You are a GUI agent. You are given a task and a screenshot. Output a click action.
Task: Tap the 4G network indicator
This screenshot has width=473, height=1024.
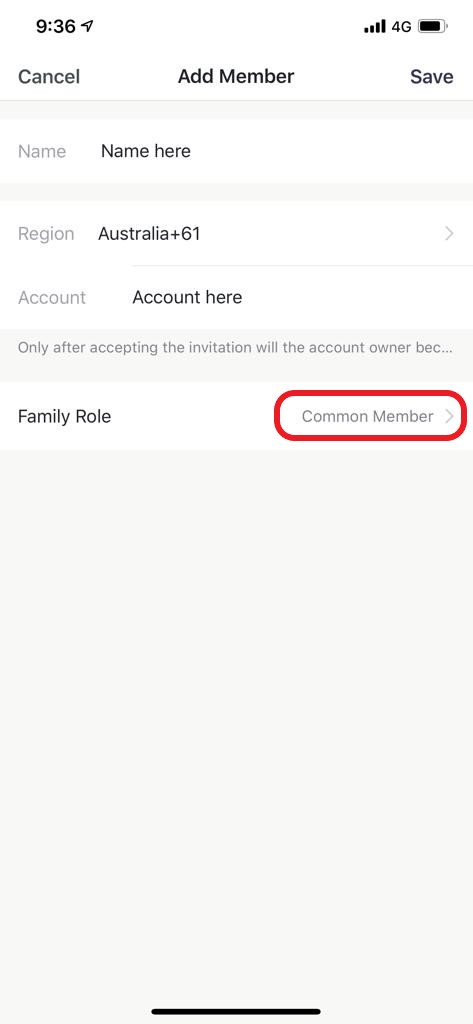point(401,27)
